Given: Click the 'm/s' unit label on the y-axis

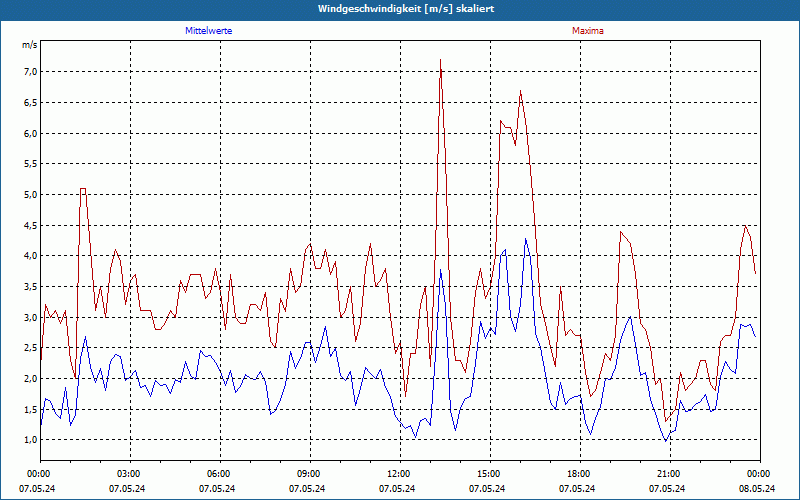Looking at the screenshot, I should (x=30, y=45).
